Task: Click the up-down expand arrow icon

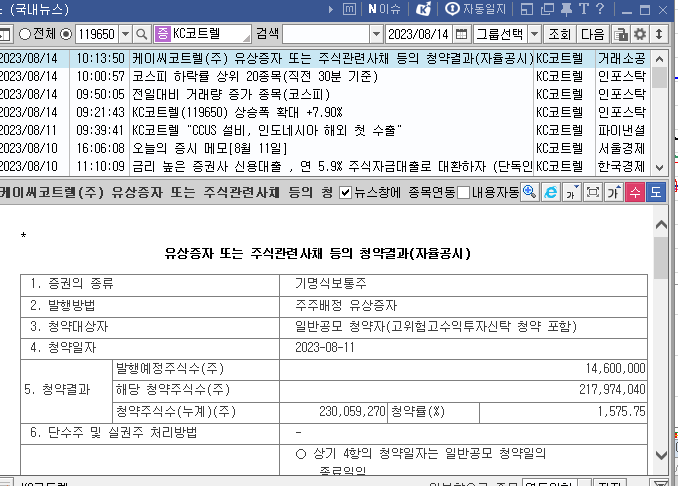Action: coord(659,34)
